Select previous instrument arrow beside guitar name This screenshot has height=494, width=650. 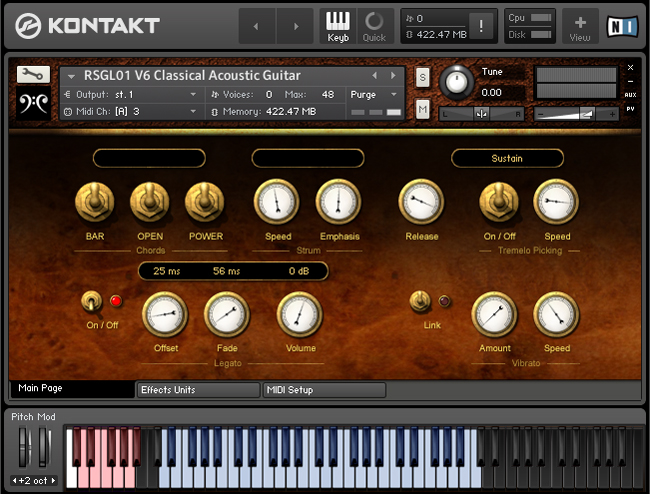375,75
